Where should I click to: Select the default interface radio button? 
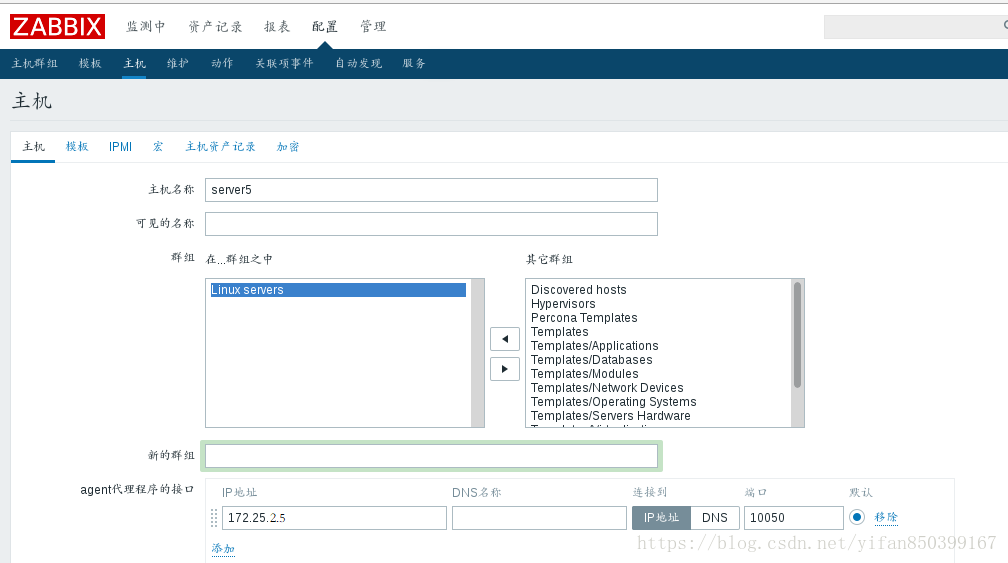(857, 517)
